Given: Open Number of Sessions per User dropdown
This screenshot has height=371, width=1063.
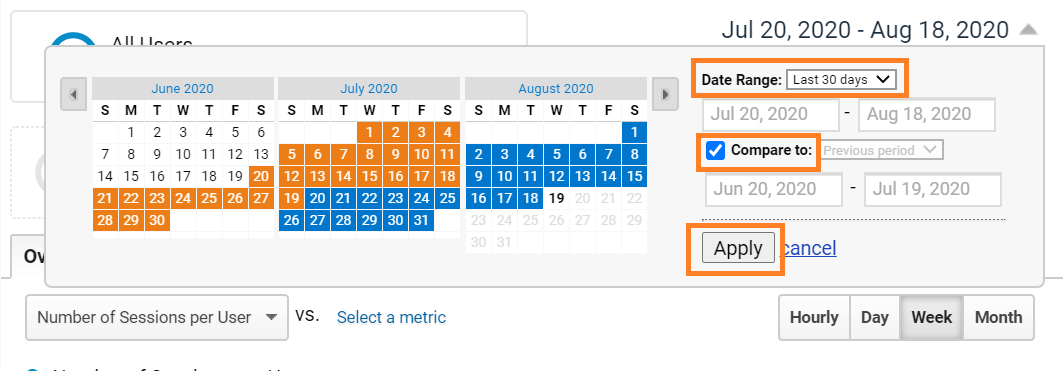Looking at the screenshot, I should 157,317.
